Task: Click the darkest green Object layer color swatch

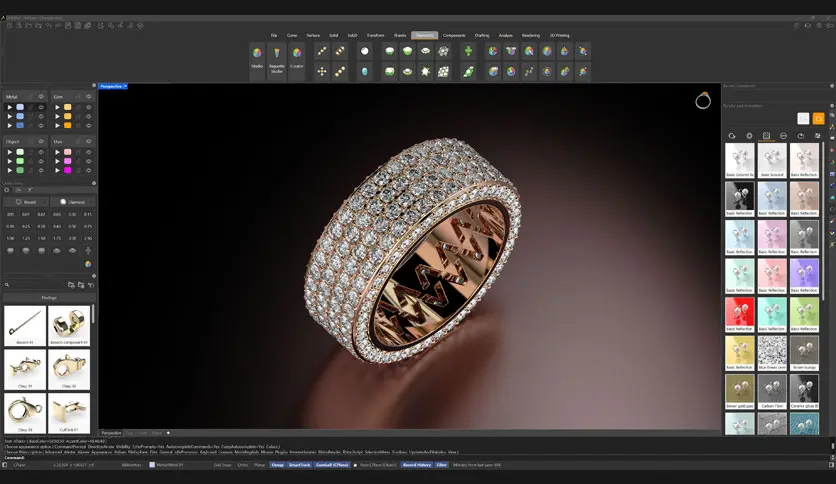Action: (20, 170)
